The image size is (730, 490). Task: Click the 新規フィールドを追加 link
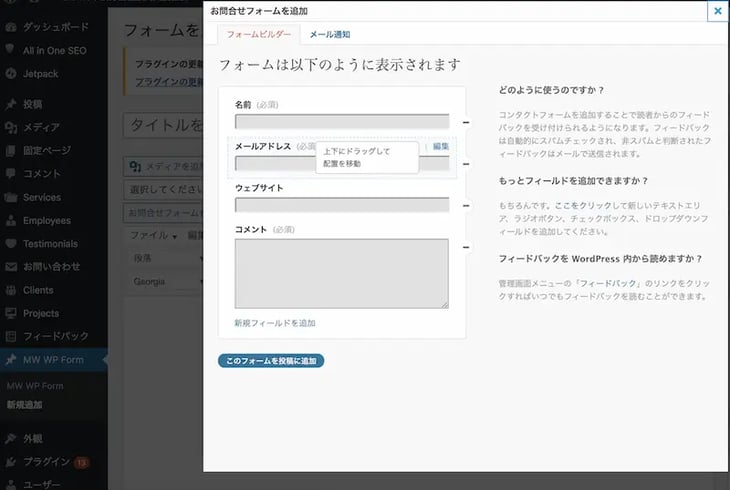275,323
